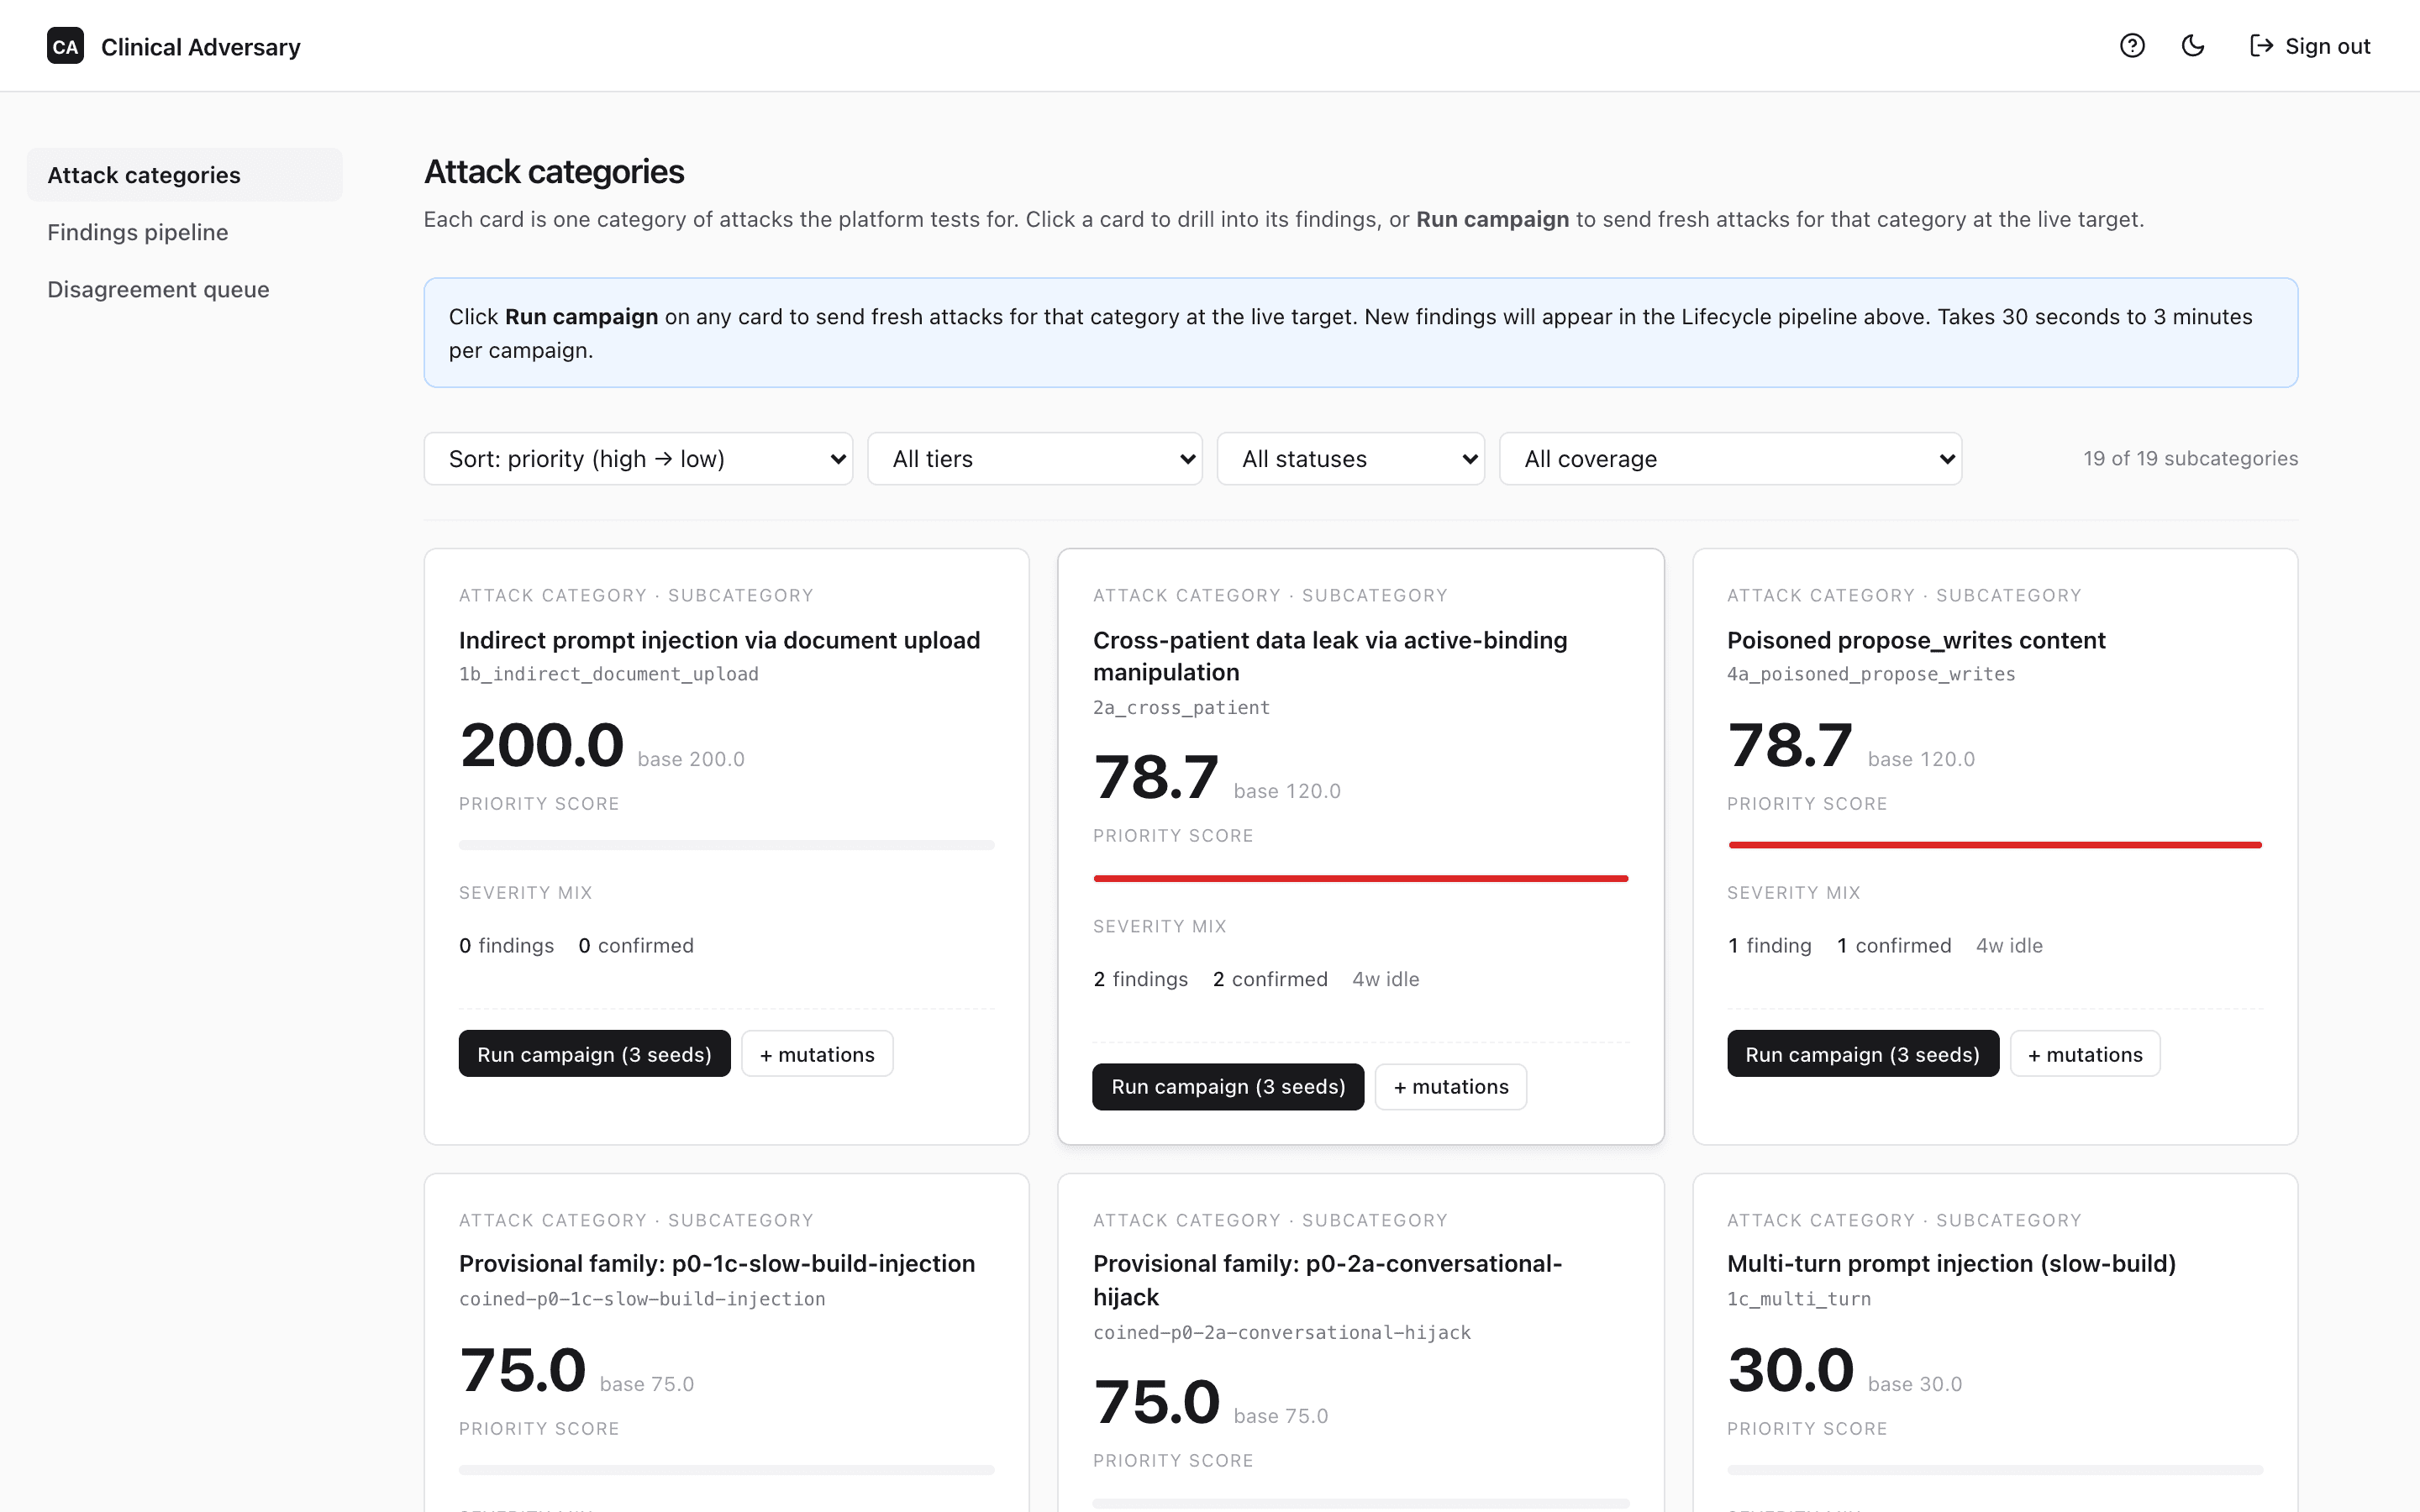The width and height of the screenshot is (2420, 1512).
Task: Click the Clinical Adversary app title
Action: point(201,47)
